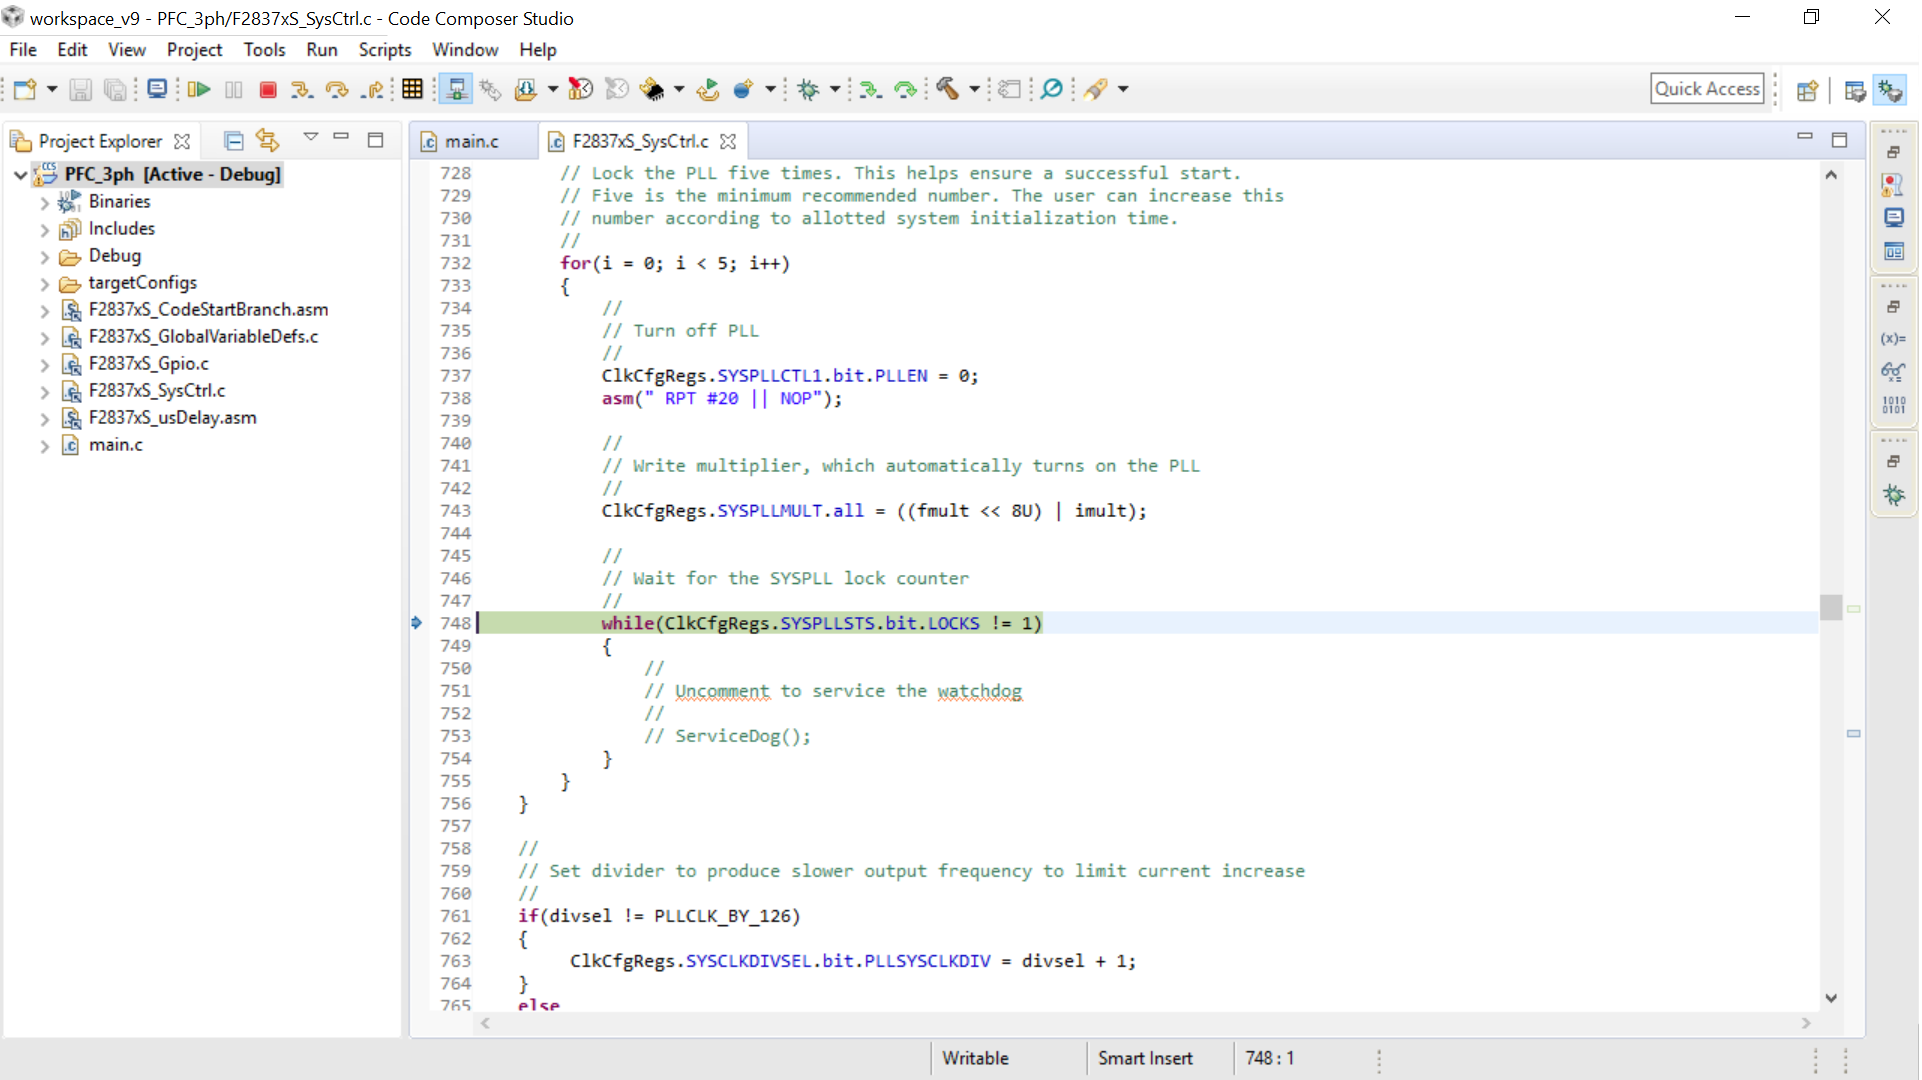Click the Step Over icon
This screenshot has width=1922, height=1080.
337,90
